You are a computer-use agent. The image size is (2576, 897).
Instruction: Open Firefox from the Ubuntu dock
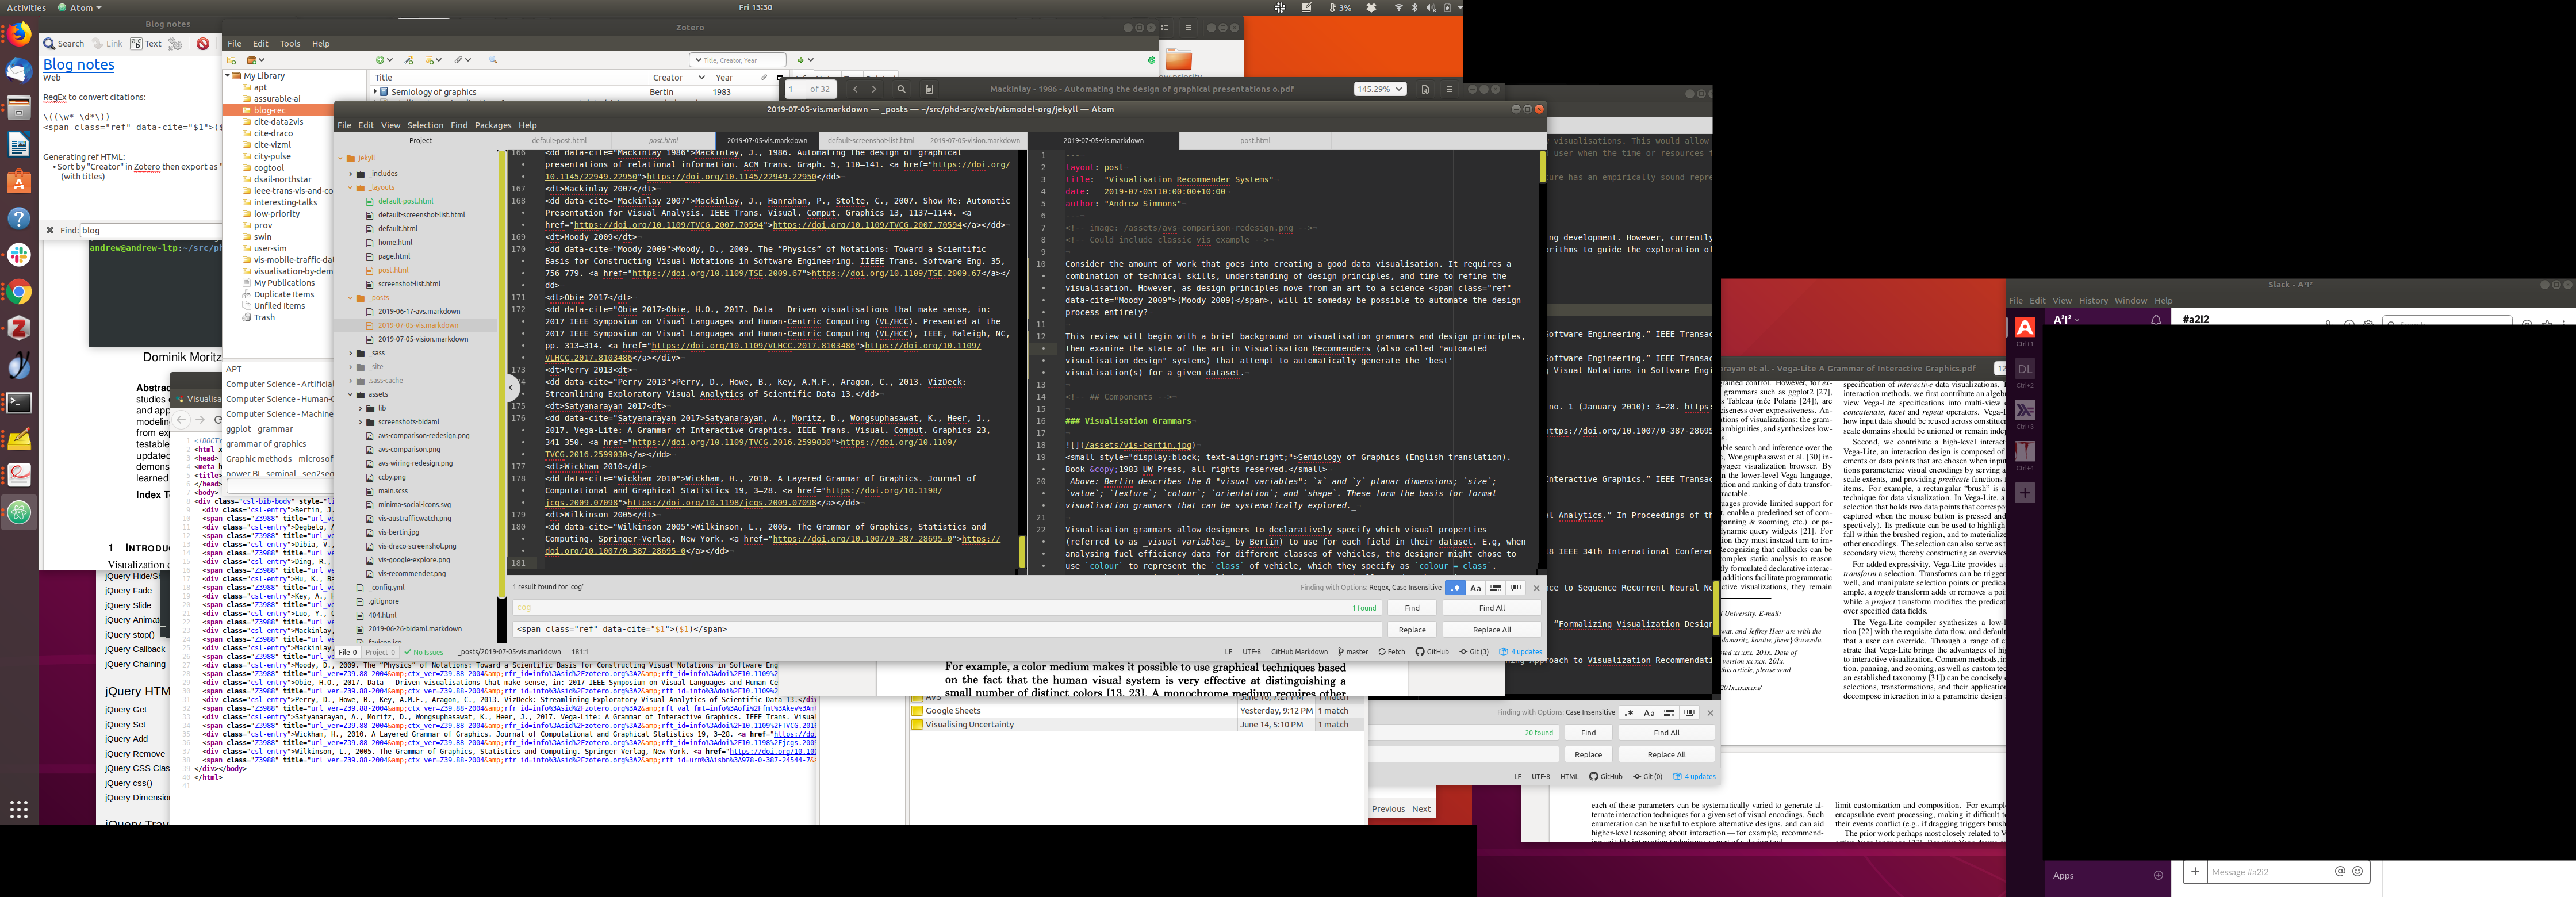(x=19, y=35)
